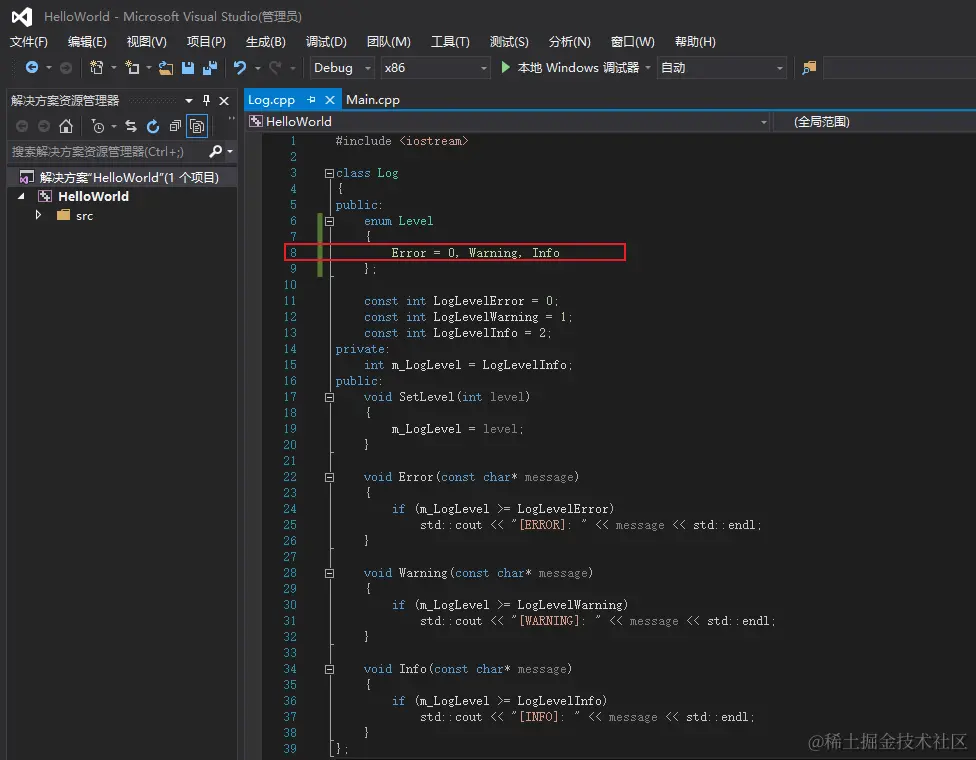Switch to the Main.cpp tab

(x=373, y=100)
